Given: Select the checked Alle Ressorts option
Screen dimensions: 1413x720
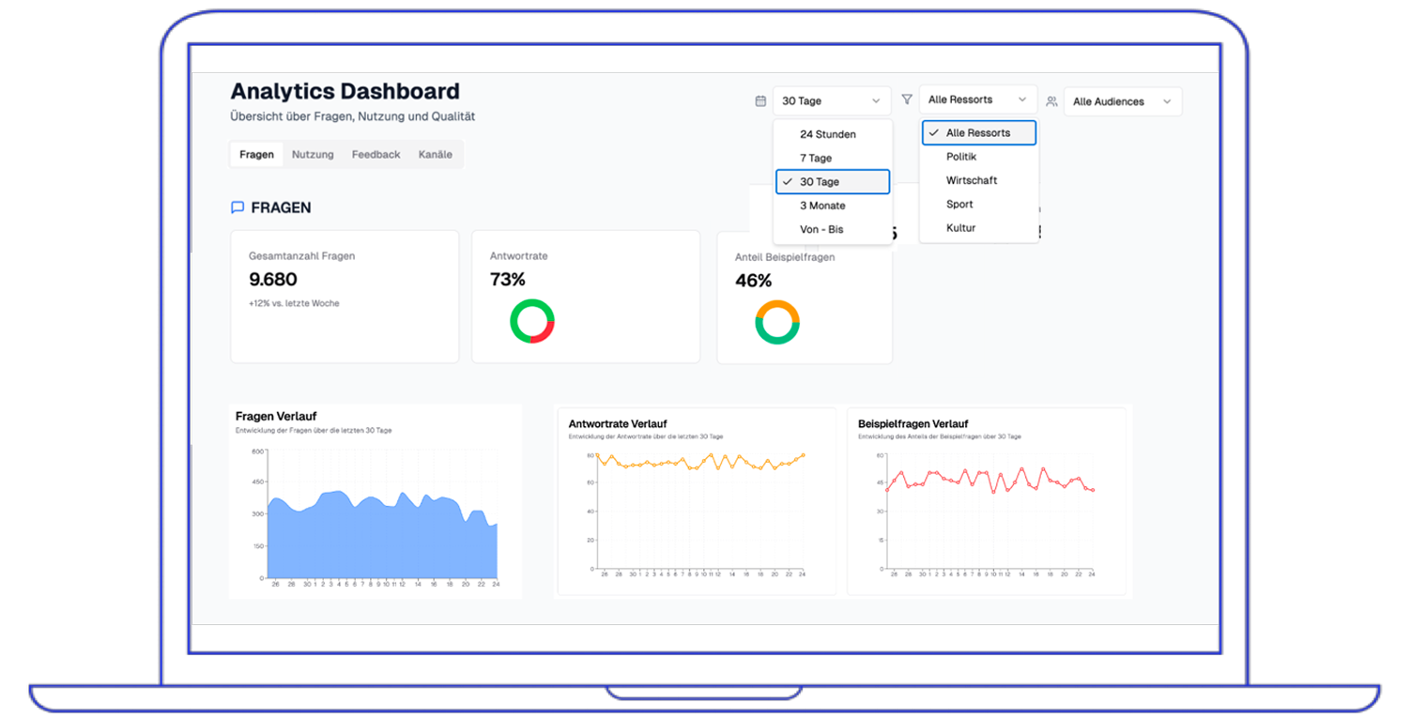Looking at the screenshot, I should [x=978, y=133].
